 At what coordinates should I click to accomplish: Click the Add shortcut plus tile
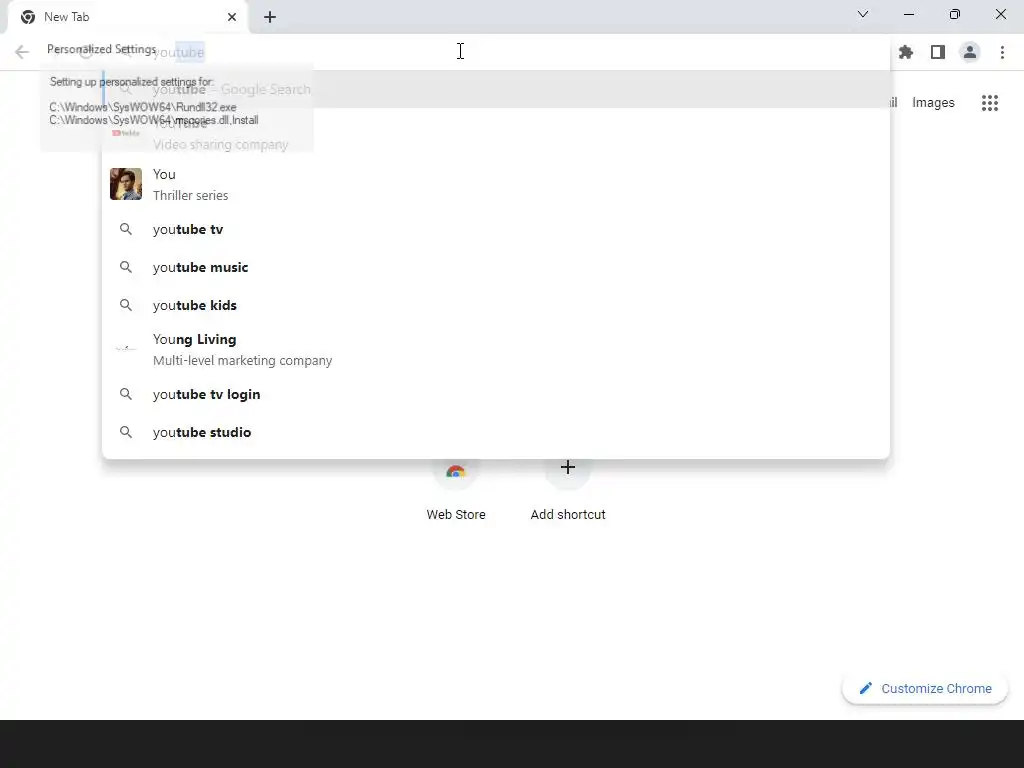(x=568, y=490)
